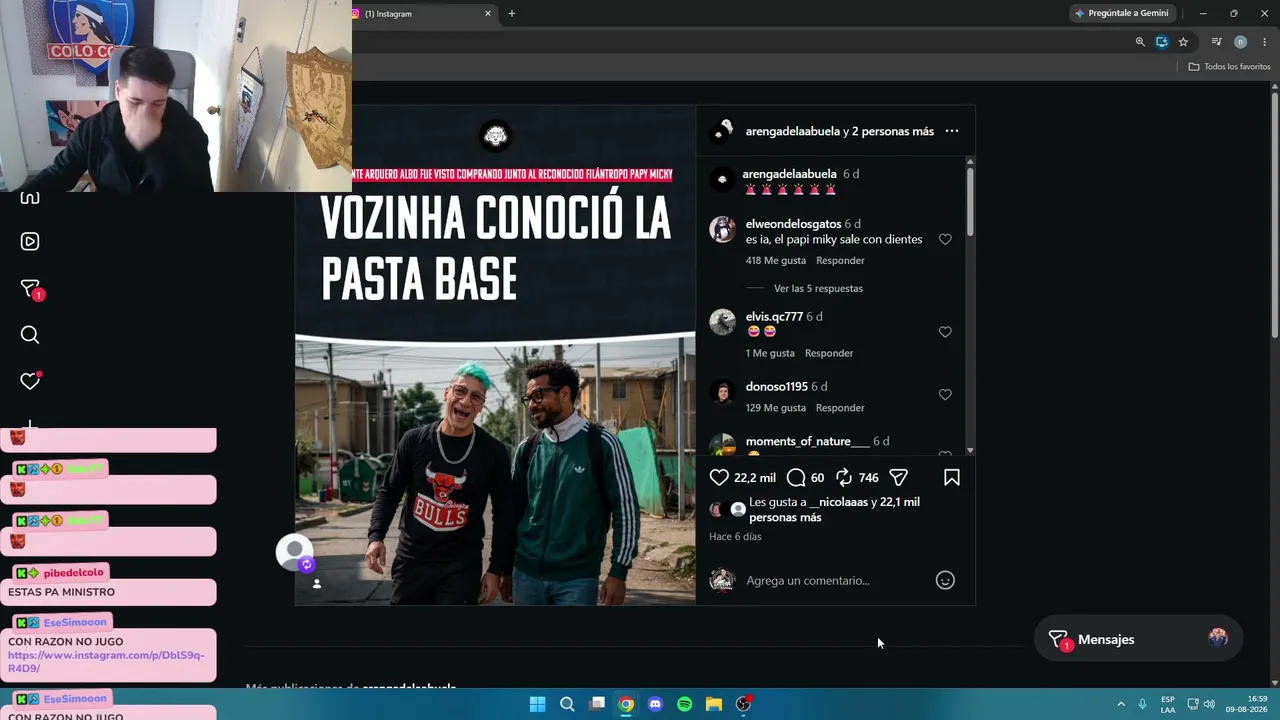This screenshot has height=720, width=1280.
Task: Open ESP LAA language switcher
Action: pyautogui.click(x=1168, y=704)
